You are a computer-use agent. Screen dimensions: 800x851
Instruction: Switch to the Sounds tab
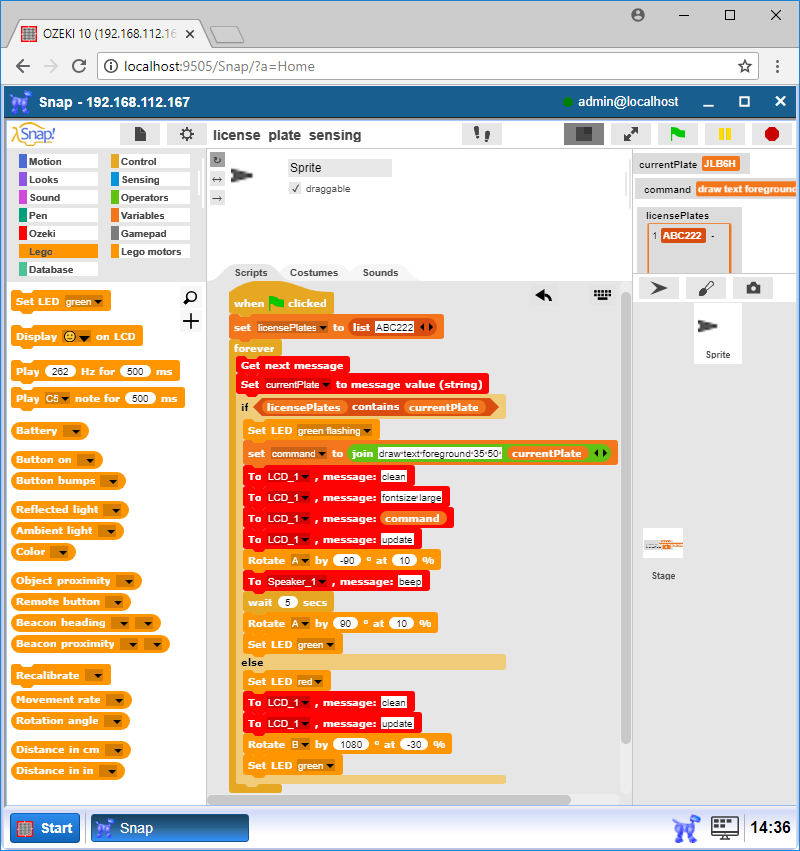coord(380,272)
